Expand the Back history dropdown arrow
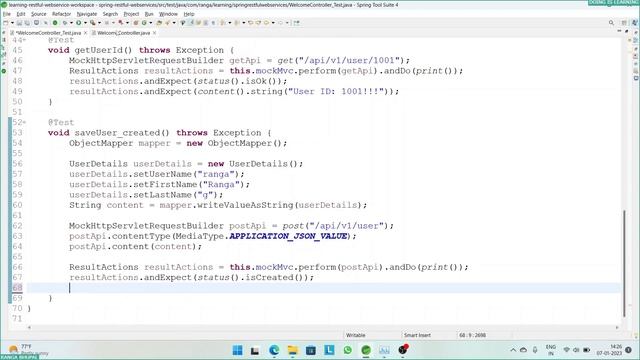 (273, 23)
